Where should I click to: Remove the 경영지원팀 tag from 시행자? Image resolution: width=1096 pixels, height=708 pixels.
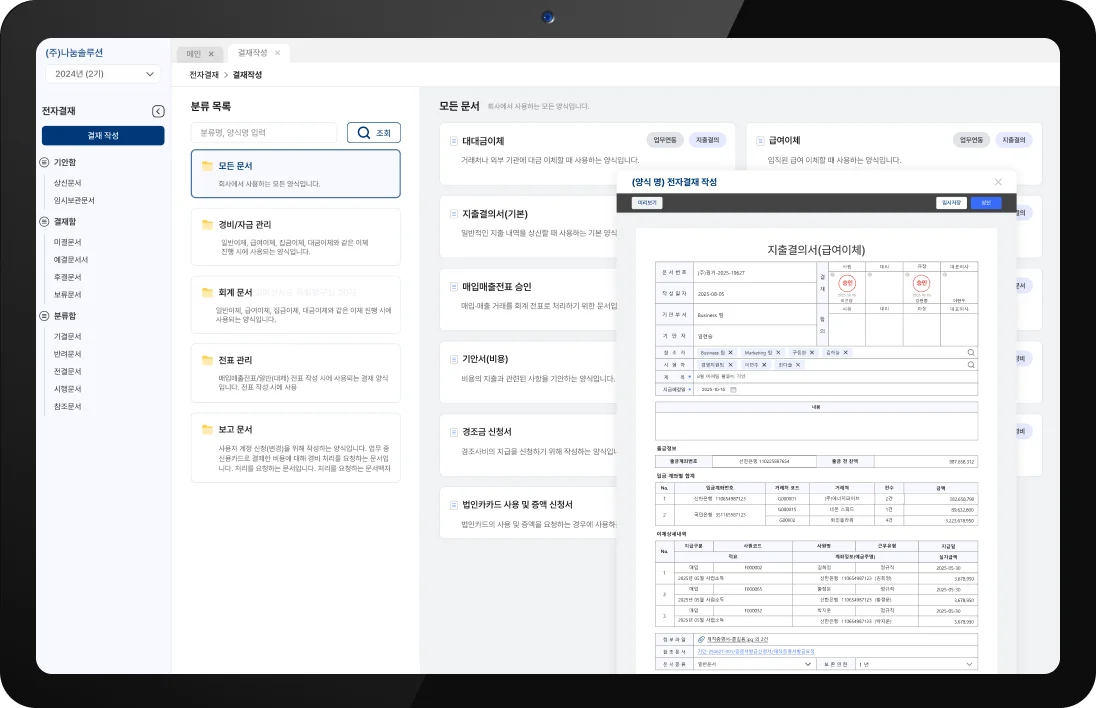pos(730,365)
